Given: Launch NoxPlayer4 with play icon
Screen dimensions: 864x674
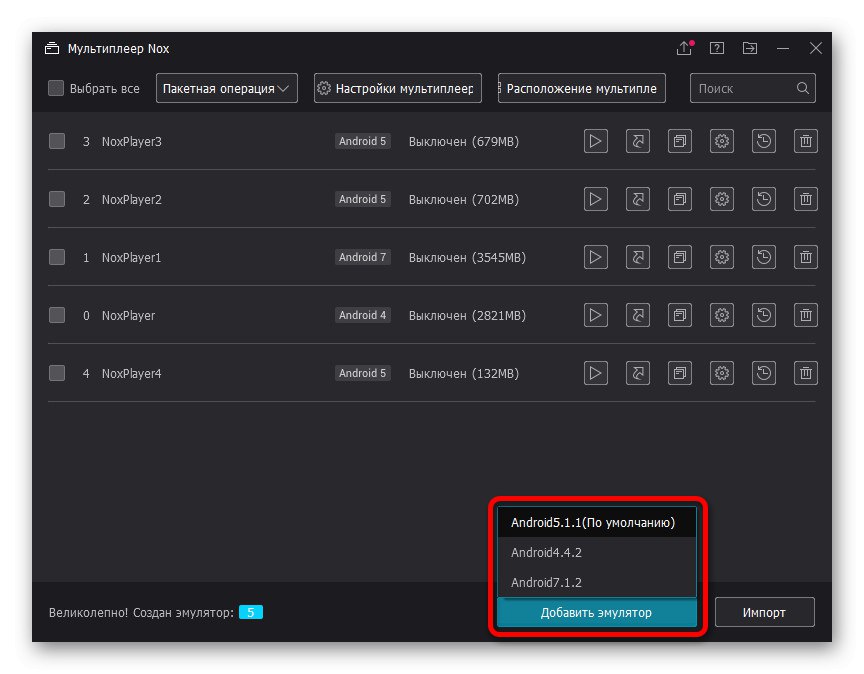Looking at the screenshot, I should click(x=596, y=373).
